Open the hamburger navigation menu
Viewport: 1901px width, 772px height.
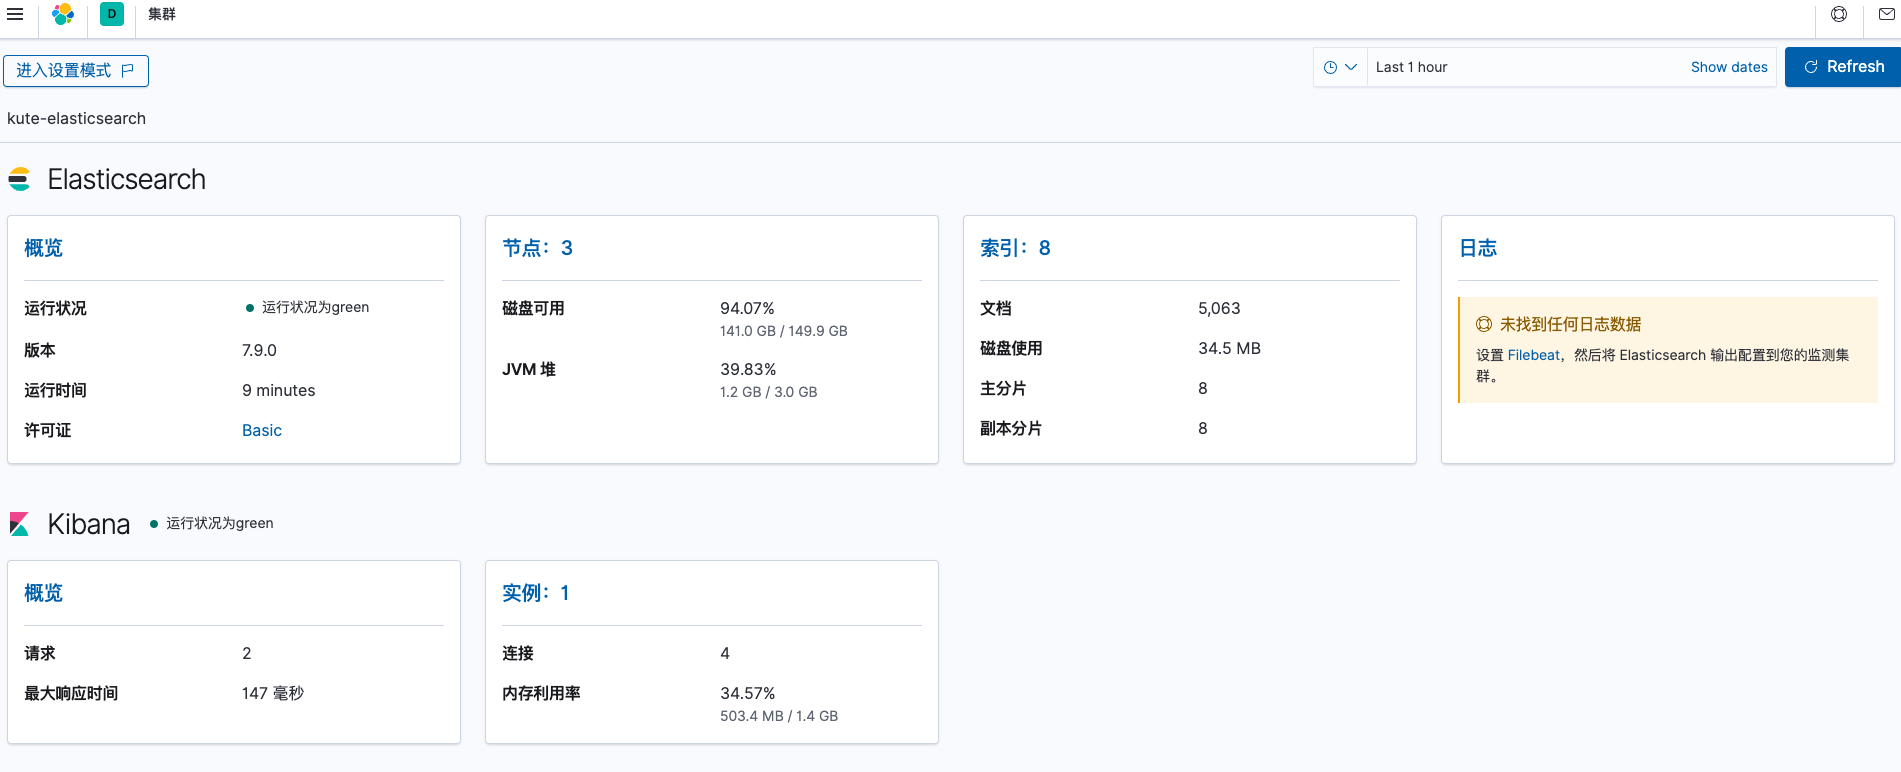click(x=15, y=14)
